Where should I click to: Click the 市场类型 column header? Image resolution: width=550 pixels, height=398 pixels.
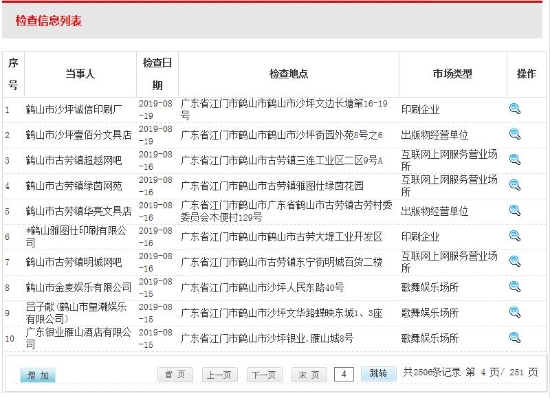pos(453,74)
